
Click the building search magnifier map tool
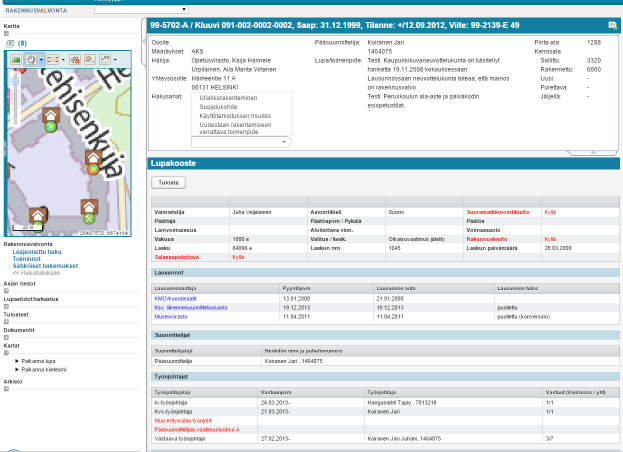(x=90, y=60)
